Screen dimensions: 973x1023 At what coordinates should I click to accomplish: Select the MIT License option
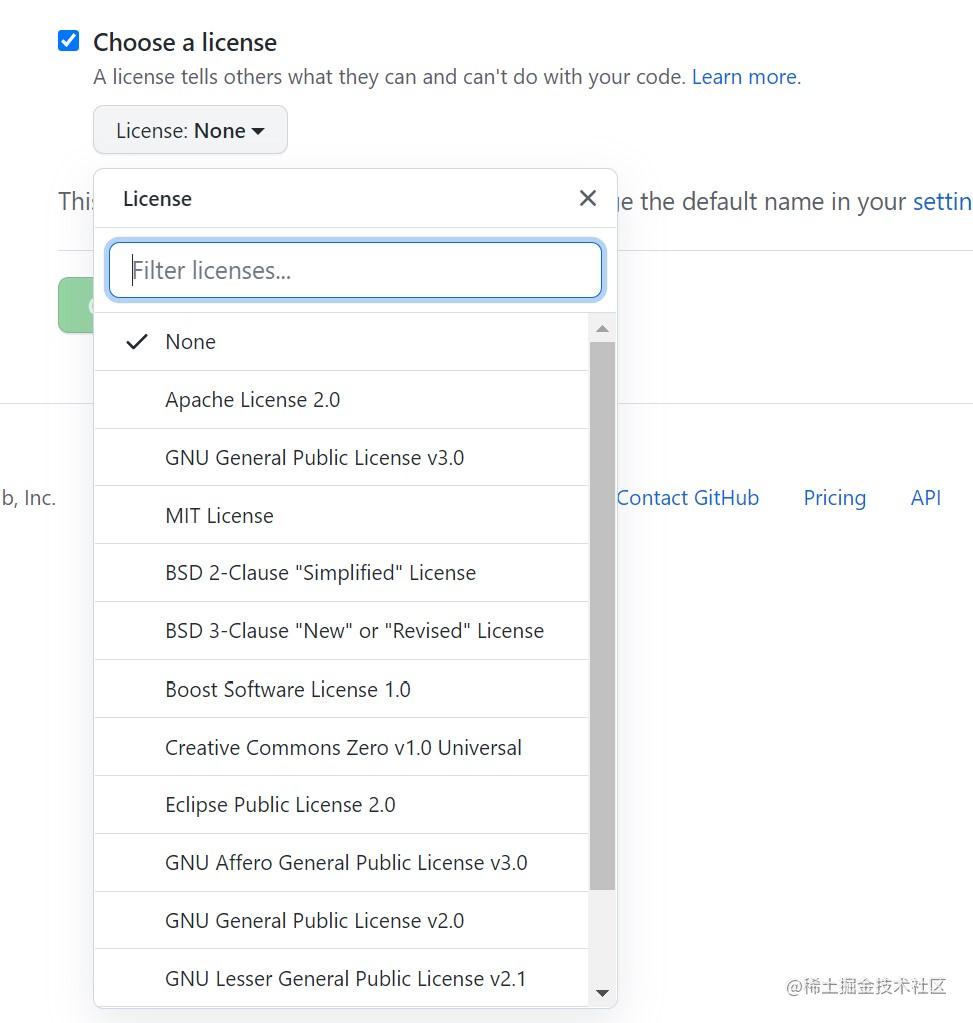(x=219, y=515)
